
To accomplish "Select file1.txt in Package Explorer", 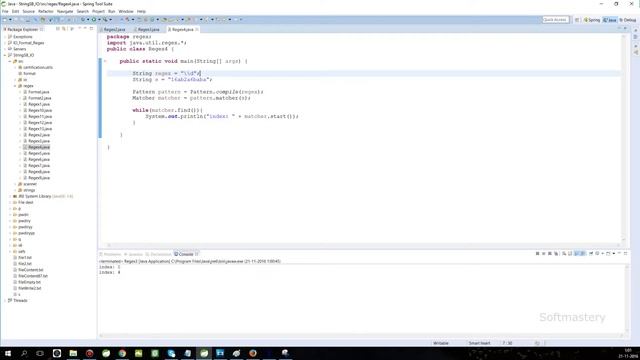I will click(x=24, y=258).
